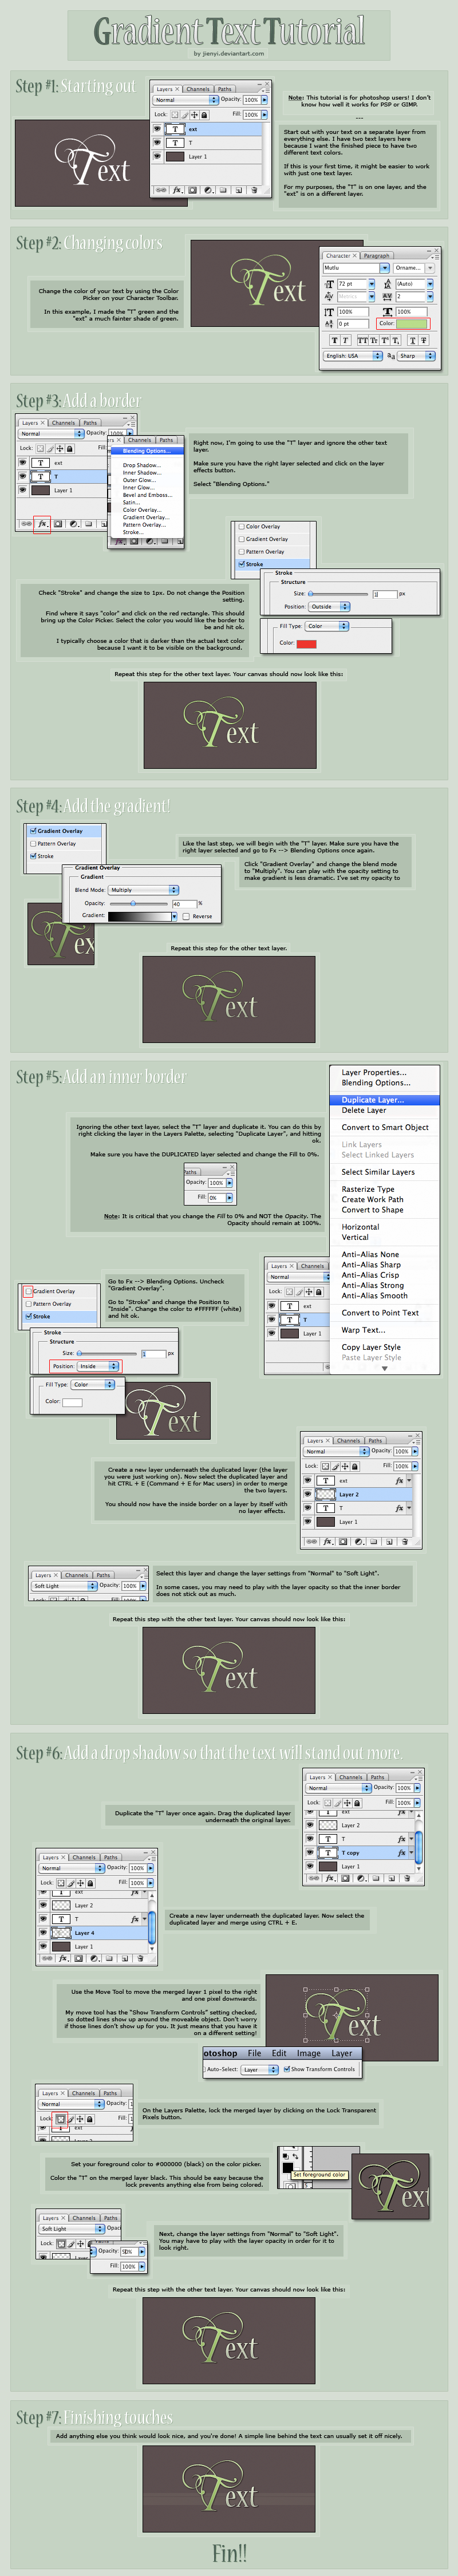Open English: USA language dropdown

pyautogui.click(x=353, y=356)
